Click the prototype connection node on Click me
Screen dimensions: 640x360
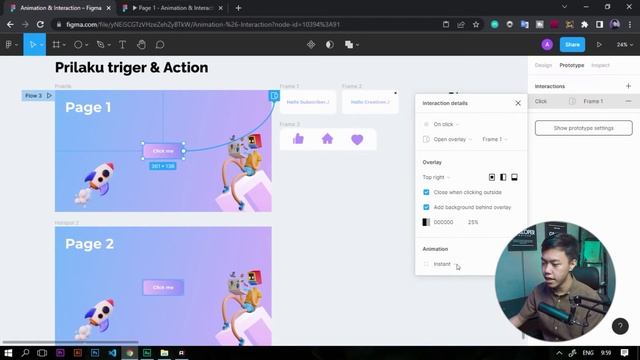click(x=183, y=151)
